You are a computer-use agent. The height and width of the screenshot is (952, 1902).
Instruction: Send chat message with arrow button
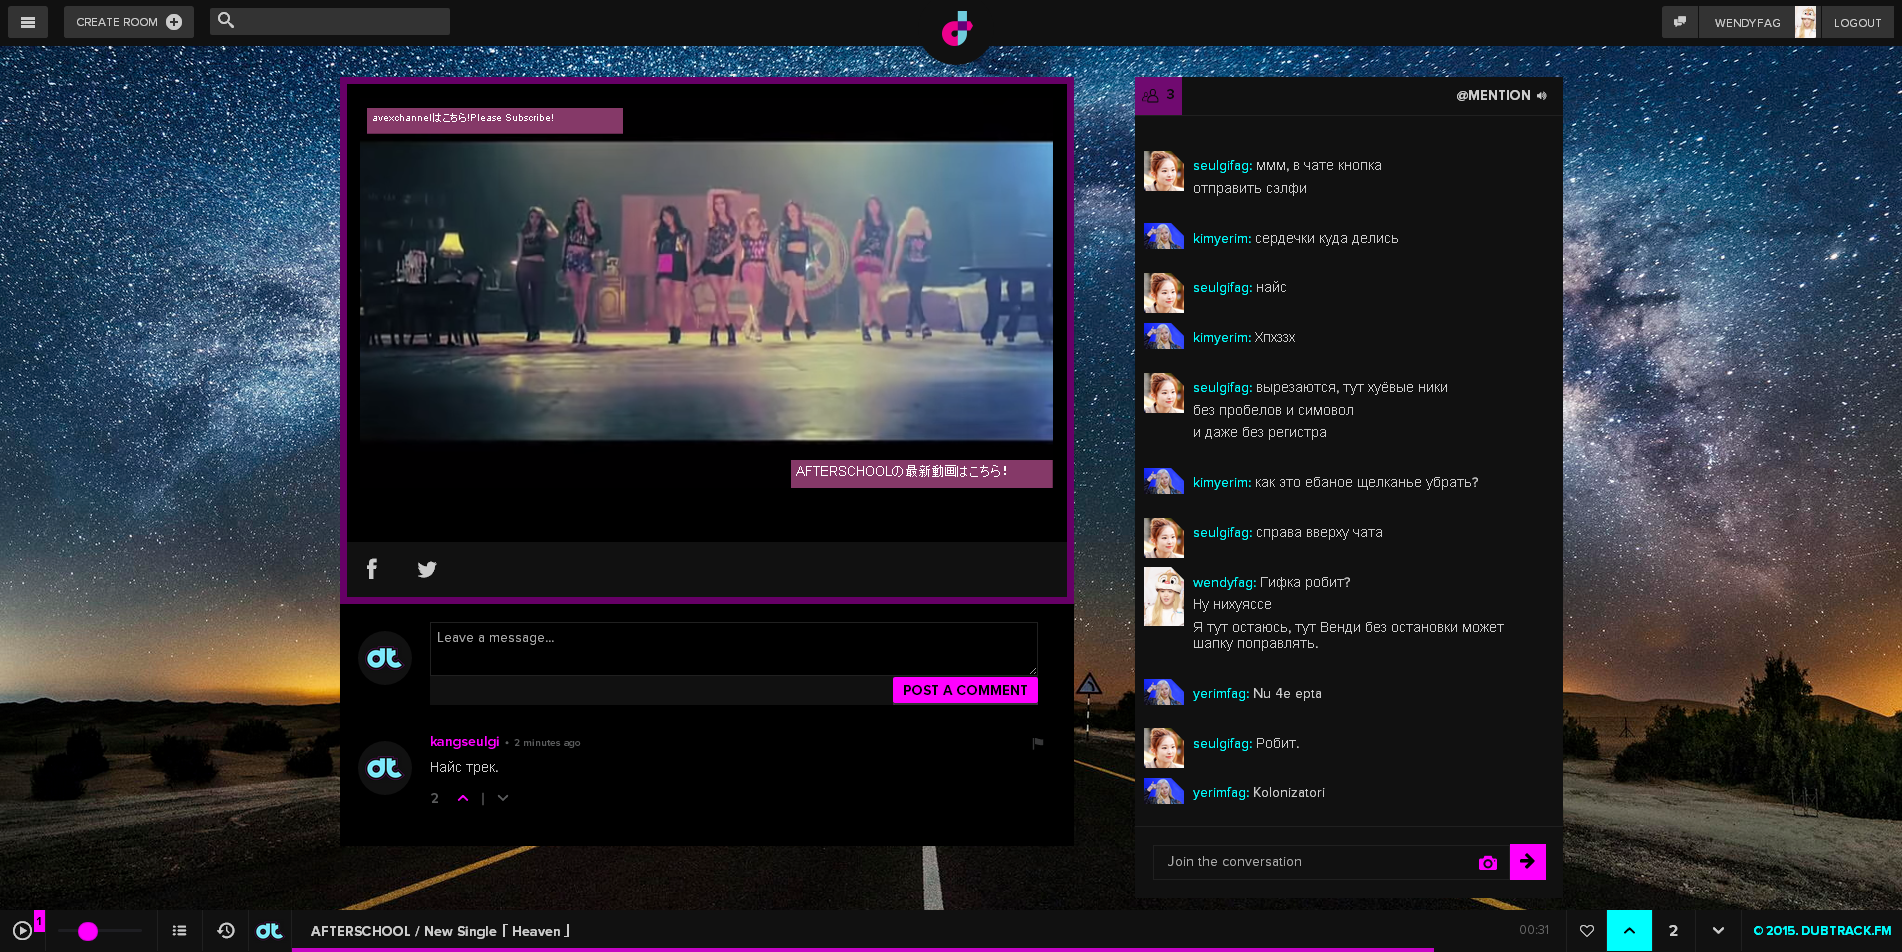tap(1527, 862)
